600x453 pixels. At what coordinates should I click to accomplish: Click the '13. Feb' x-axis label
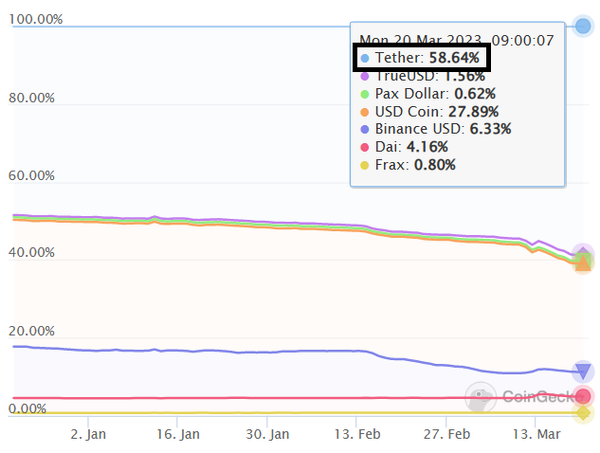click(357, 434)
